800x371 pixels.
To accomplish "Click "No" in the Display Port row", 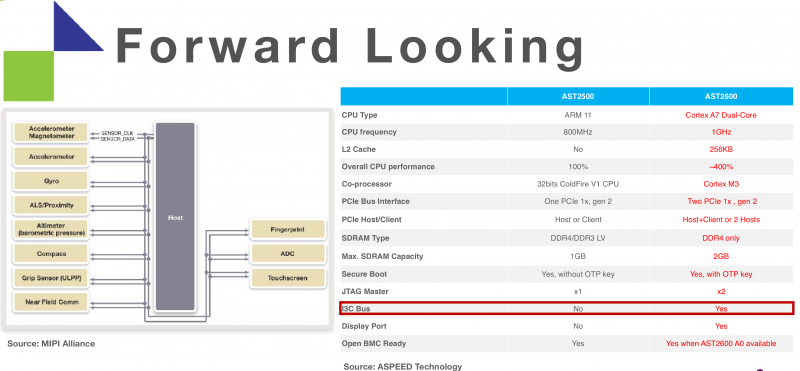I will [578, 326].
